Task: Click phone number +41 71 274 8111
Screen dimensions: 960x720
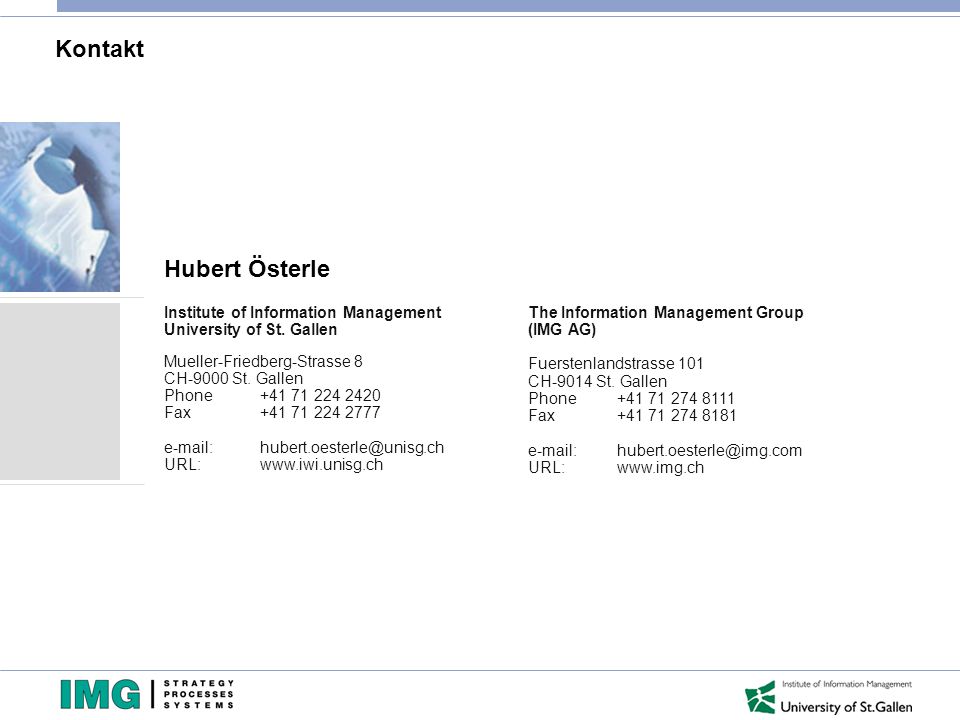Action: (676, 399)
